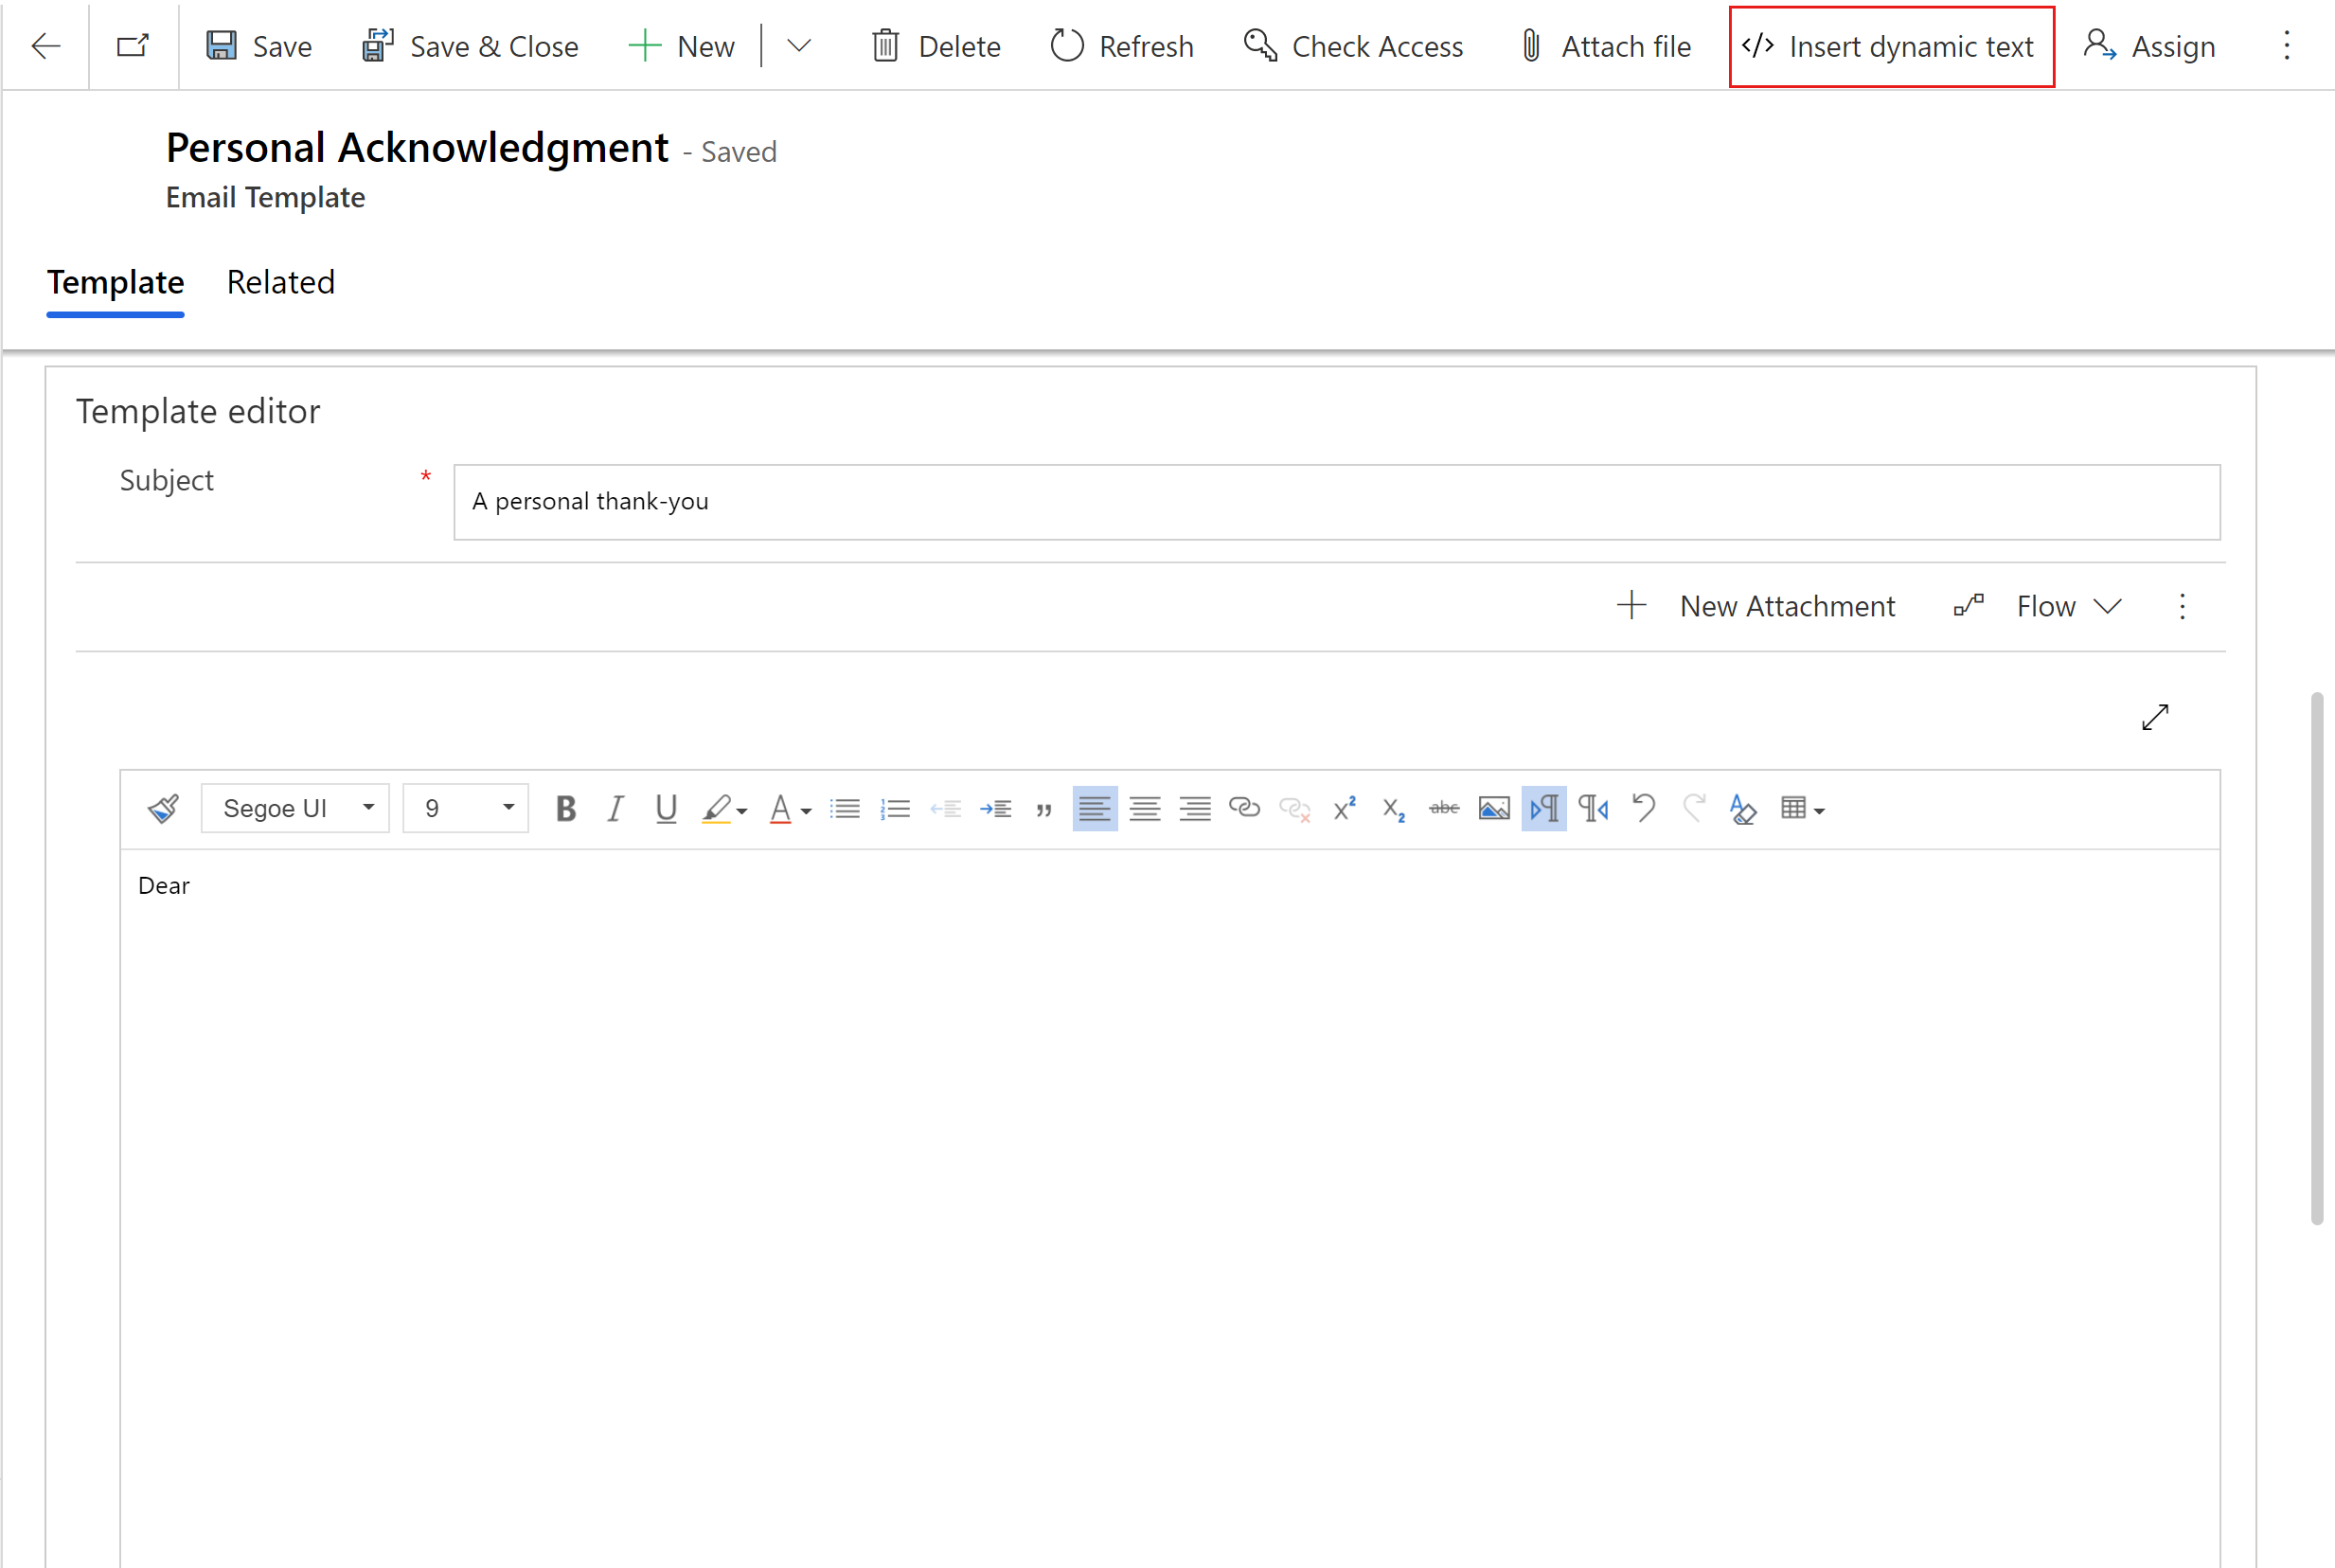Switch to the Template tab

pyautogui.click(x=116, y=282)
